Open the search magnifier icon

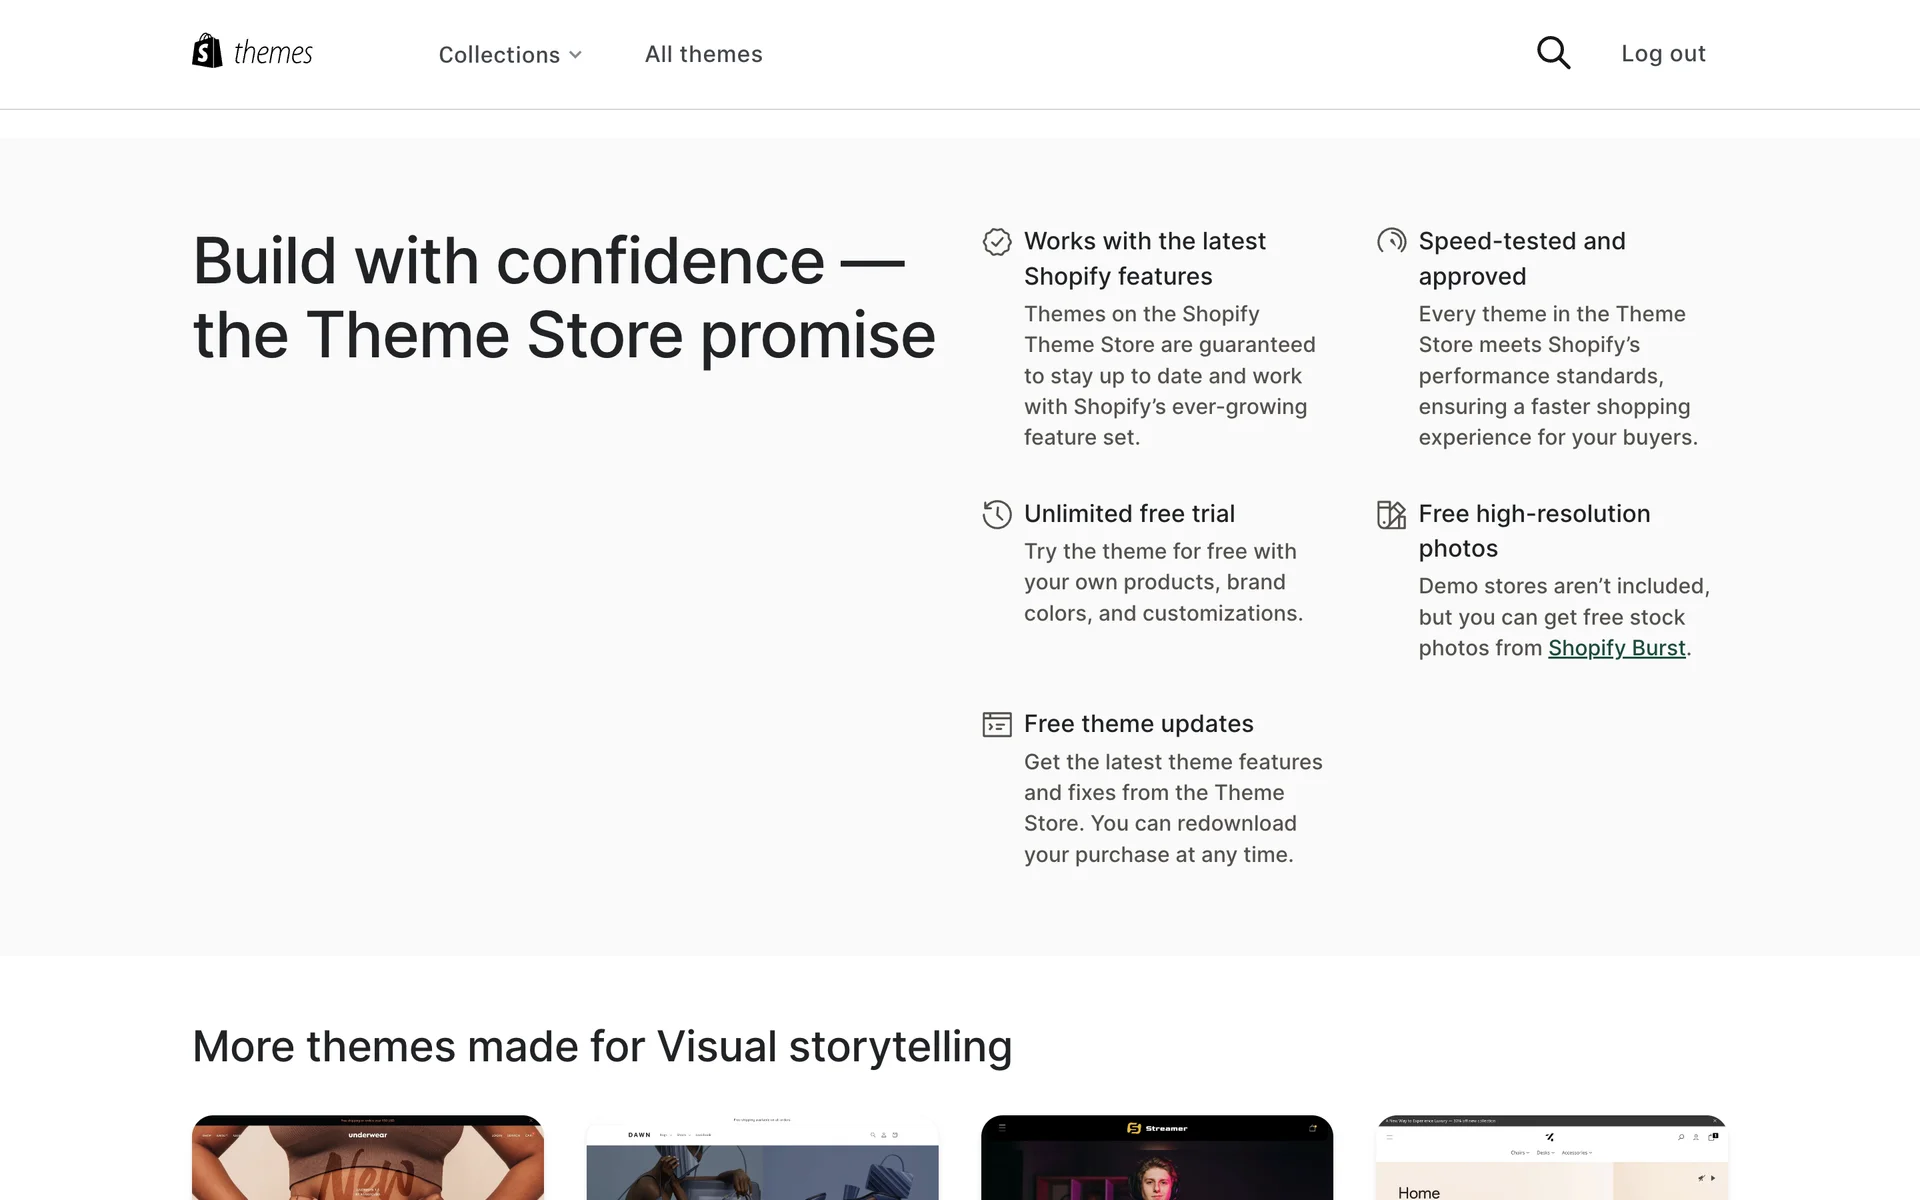(x=1553, y=53)
